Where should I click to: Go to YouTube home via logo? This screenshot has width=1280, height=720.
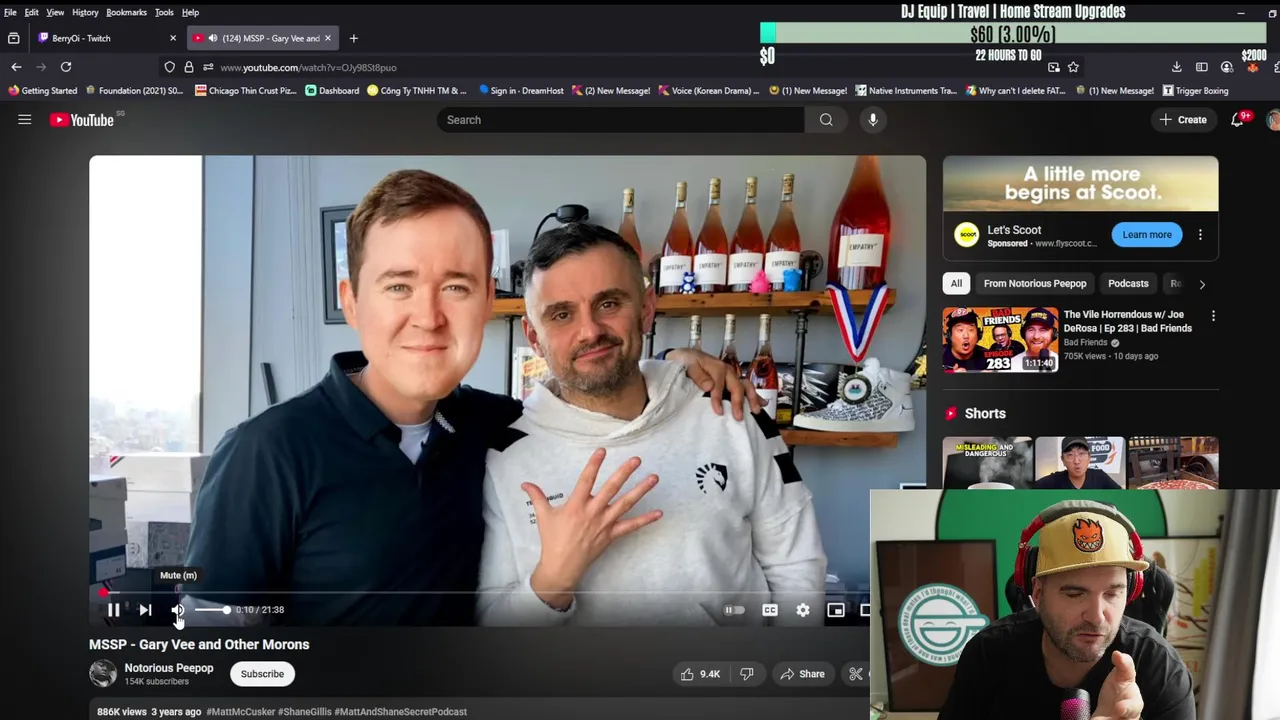click(x=84, y=120)
